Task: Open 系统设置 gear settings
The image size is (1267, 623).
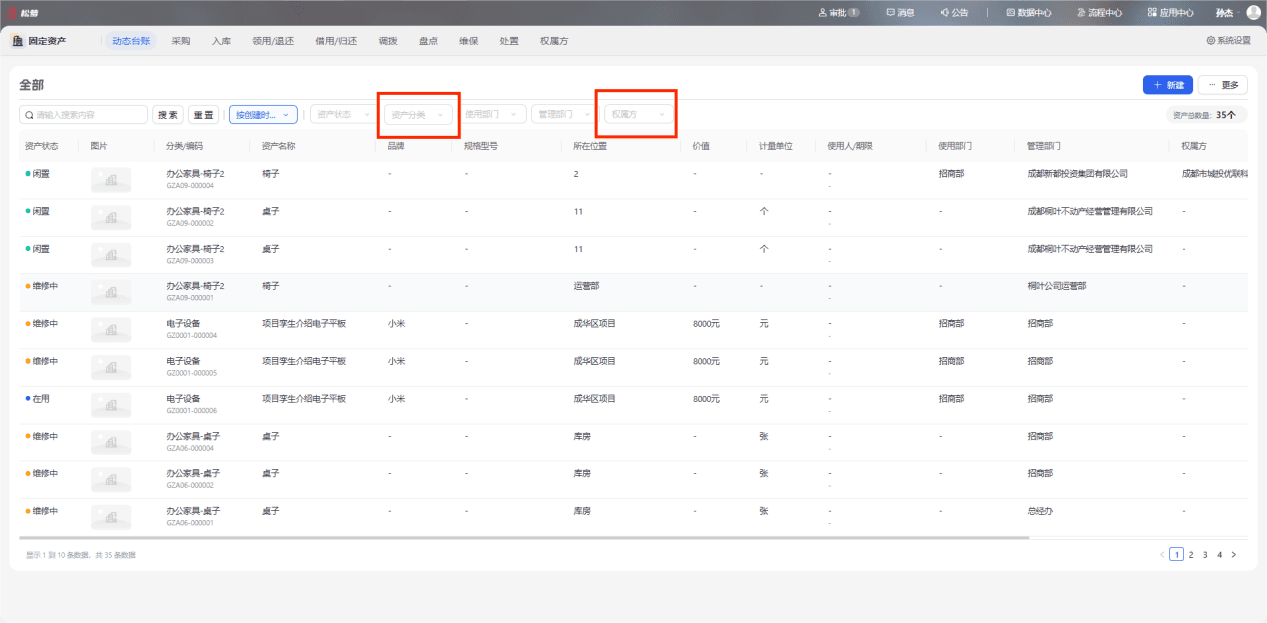Action: [1211, 41]
